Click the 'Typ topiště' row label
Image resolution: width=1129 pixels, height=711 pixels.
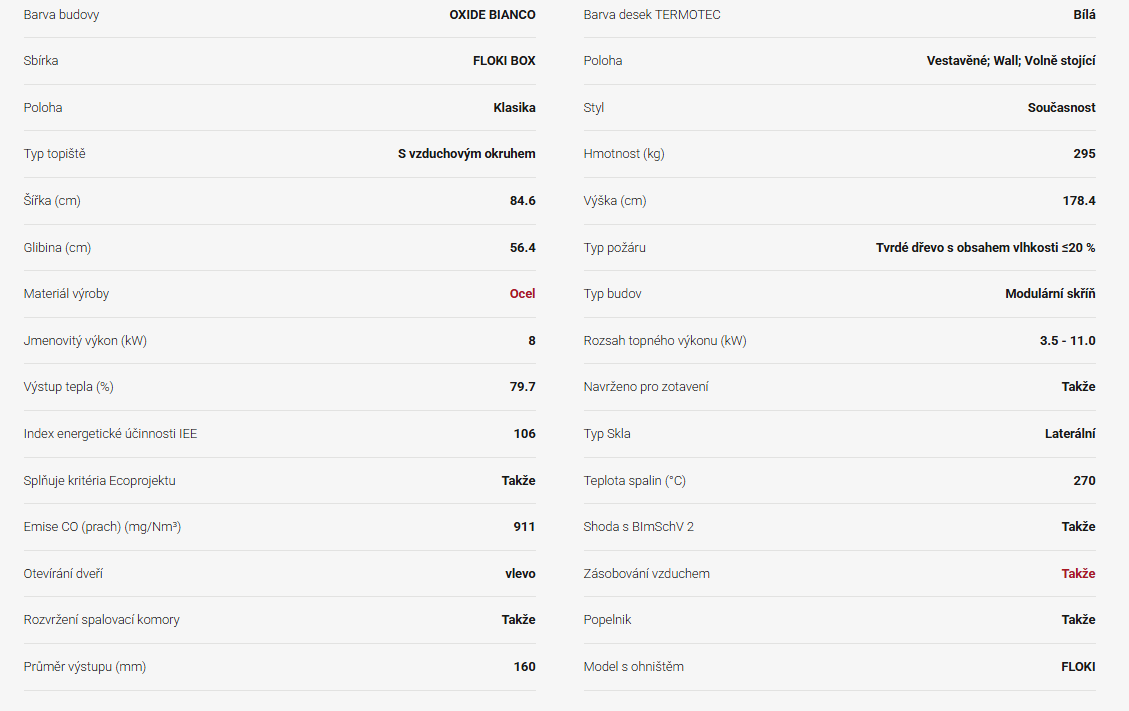[55, 154]
